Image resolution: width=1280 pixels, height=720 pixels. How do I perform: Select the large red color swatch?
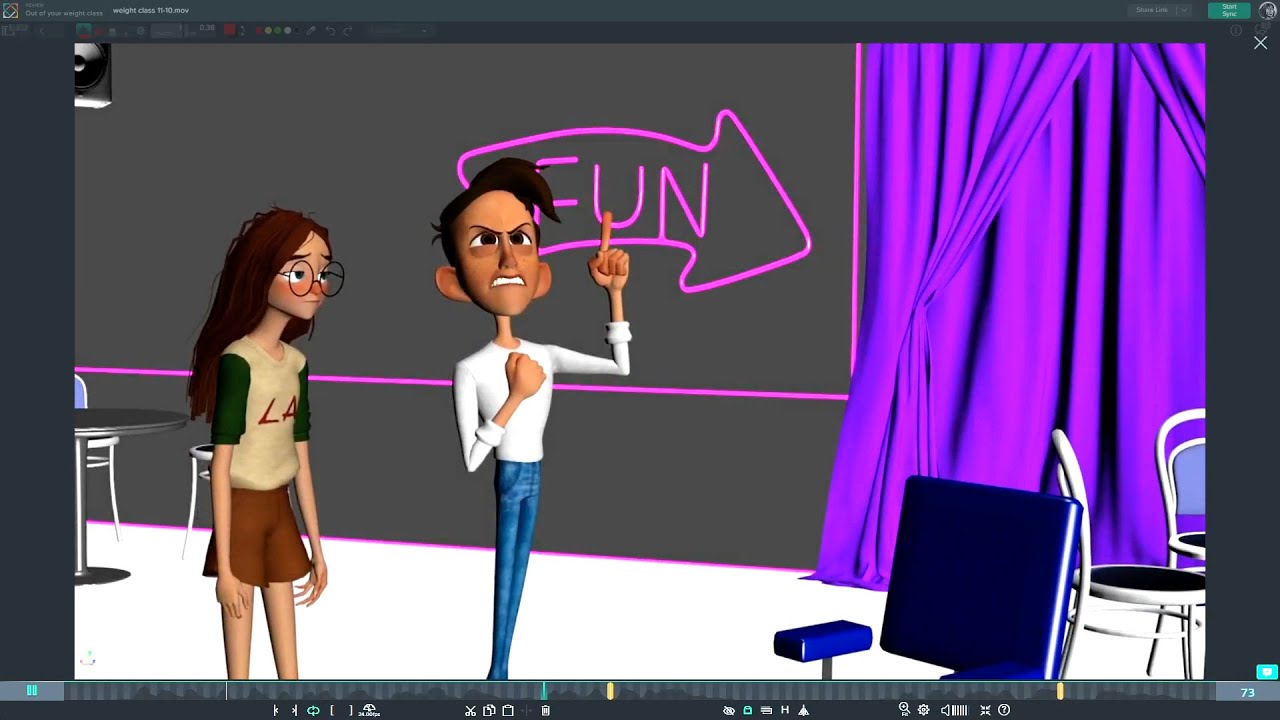[230, 30]
